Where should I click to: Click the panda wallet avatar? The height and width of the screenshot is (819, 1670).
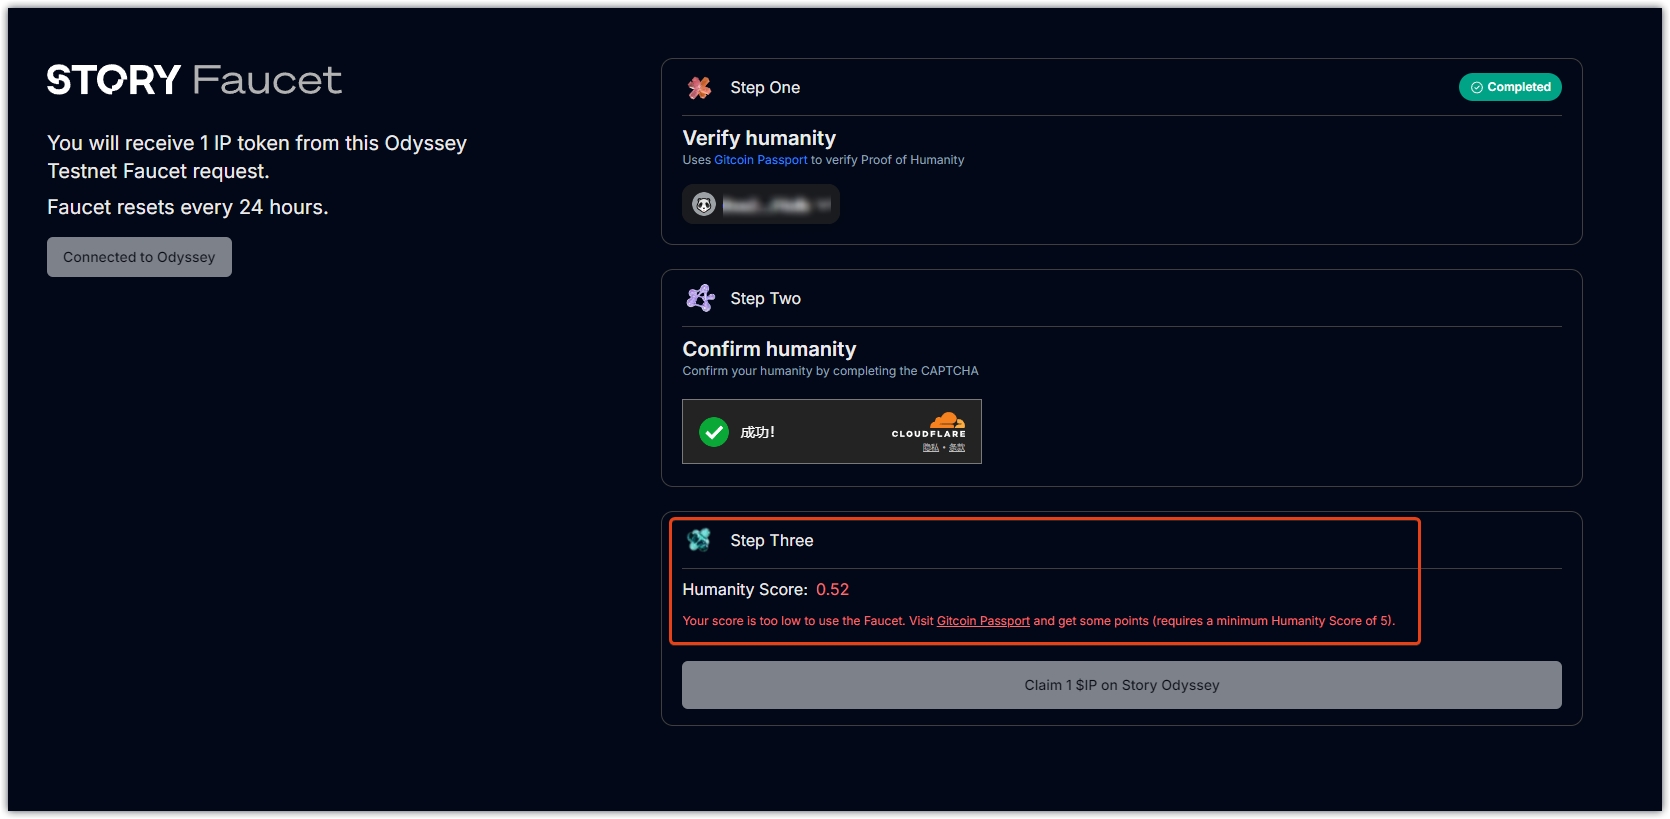[x=704, y=205]
